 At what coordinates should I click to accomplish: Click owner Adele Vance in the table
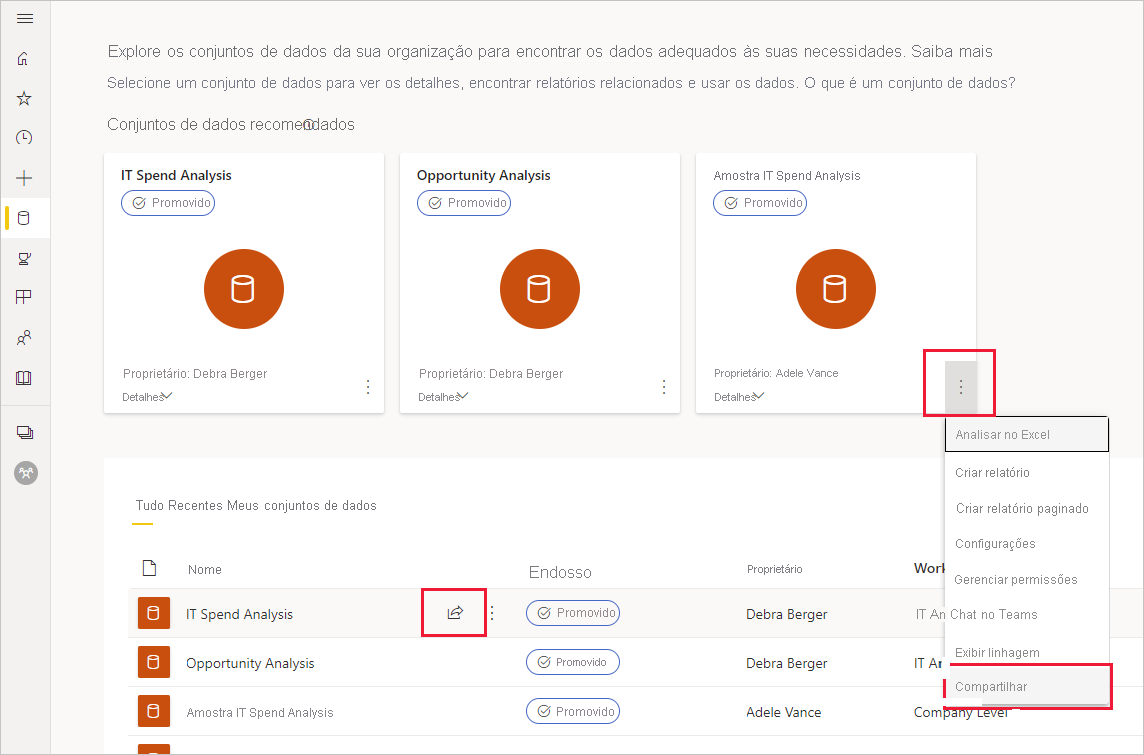pos(784,713)
